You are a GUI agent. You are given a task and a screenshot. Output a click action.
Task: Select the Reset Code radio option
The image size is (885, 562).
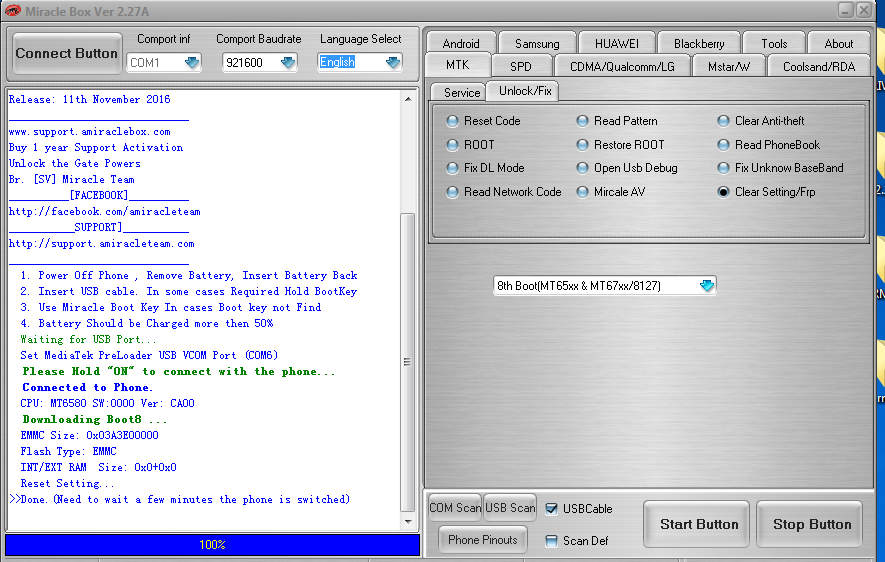452,121
